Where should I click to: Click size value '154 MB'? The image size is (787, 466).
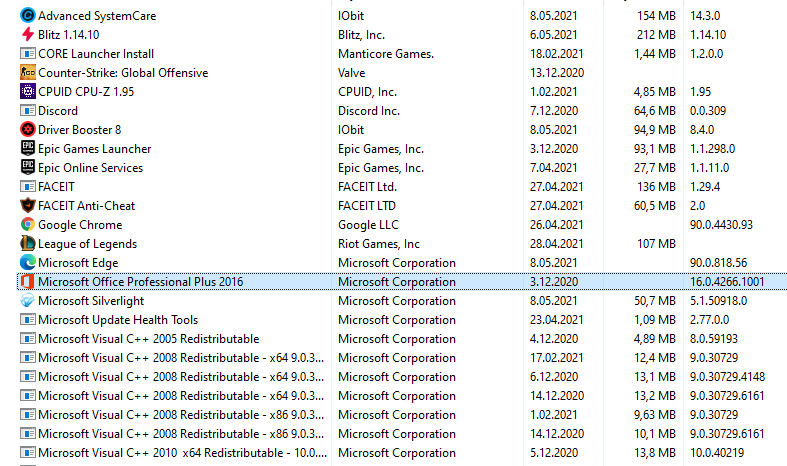point(656,16)
